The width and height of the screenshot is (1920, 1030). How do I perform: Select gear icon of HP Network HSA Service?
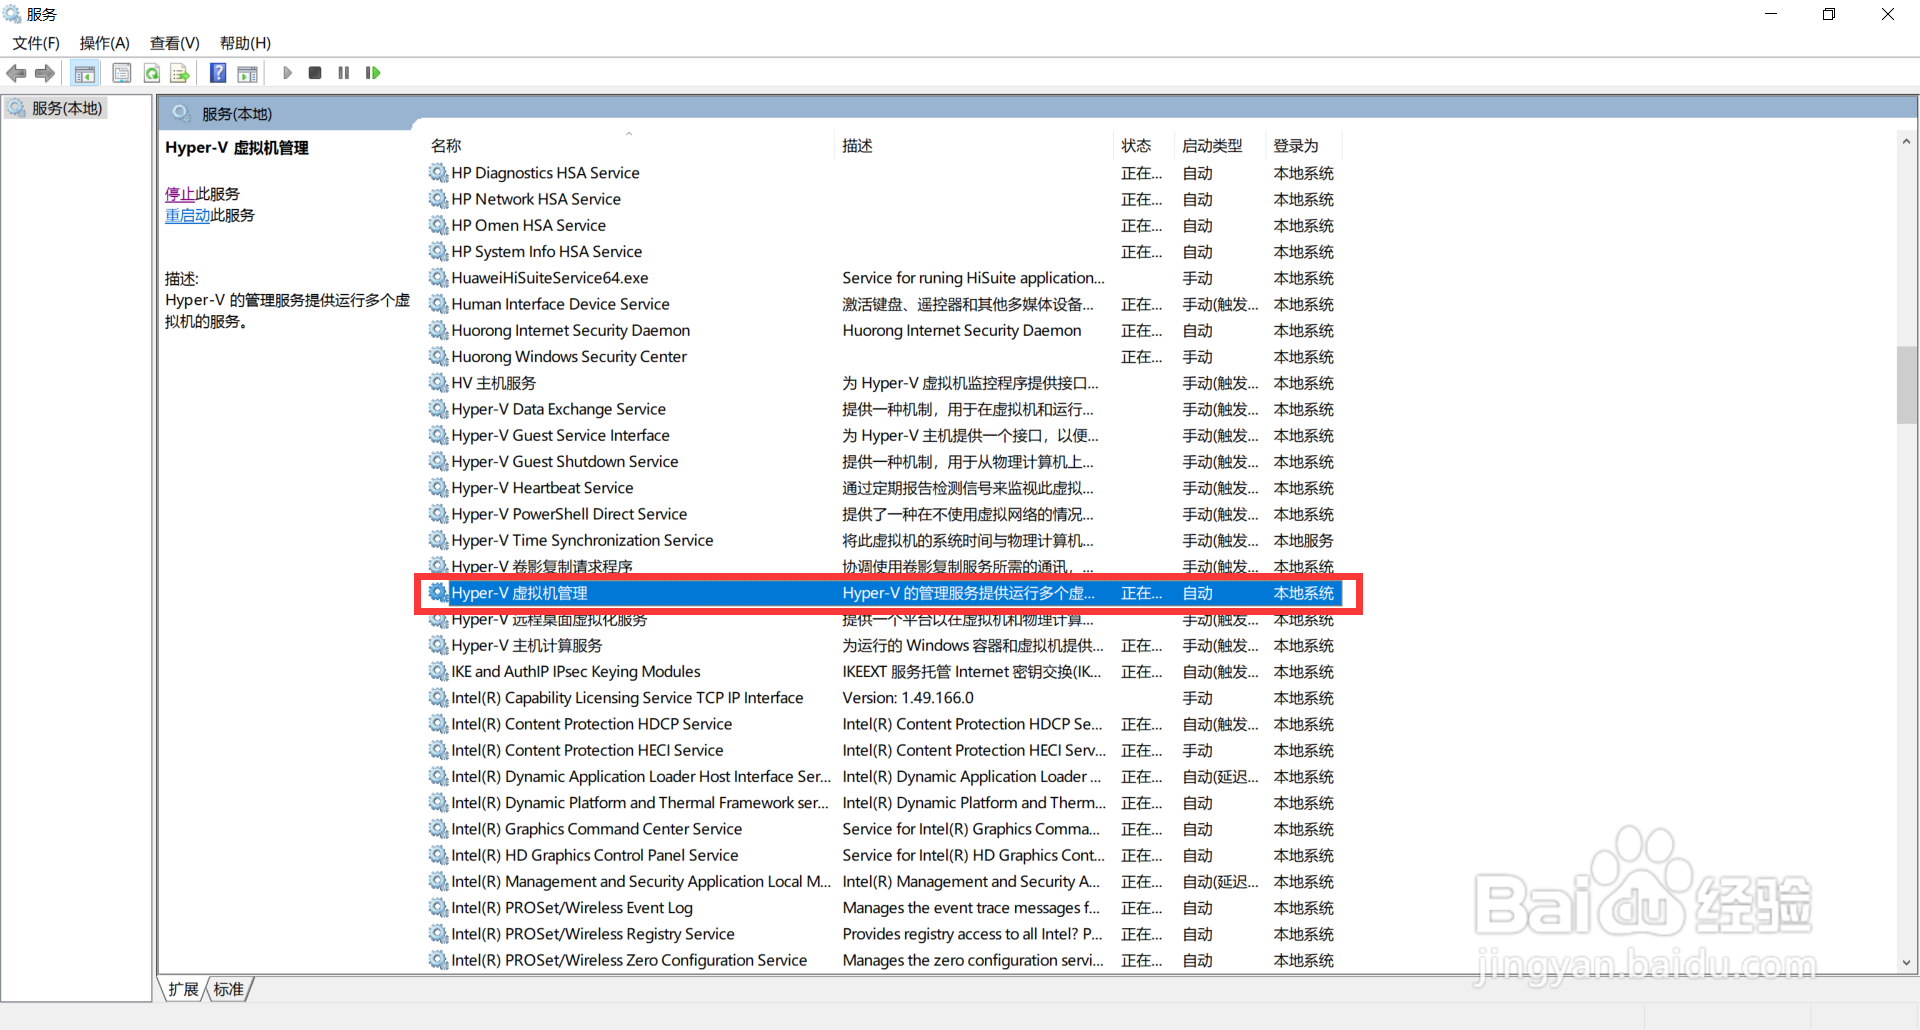tap(438, 199)
